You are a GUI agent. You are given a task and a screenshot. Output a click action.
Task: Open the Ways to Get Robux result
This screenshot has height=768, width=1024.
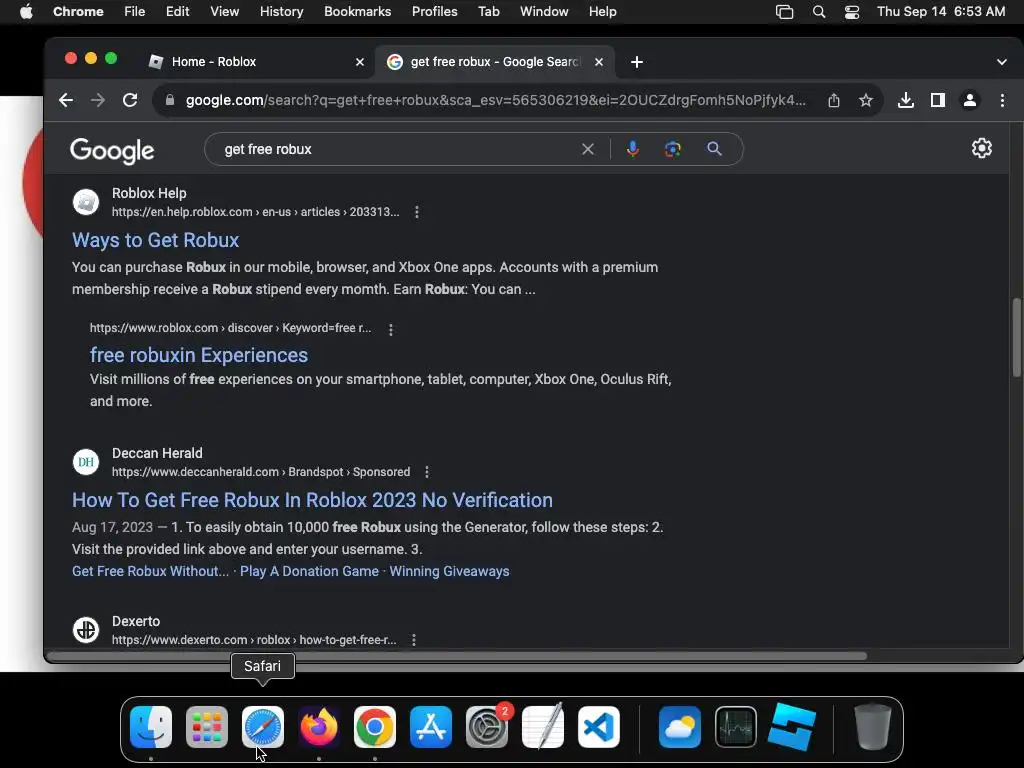[x=155, y=240]
